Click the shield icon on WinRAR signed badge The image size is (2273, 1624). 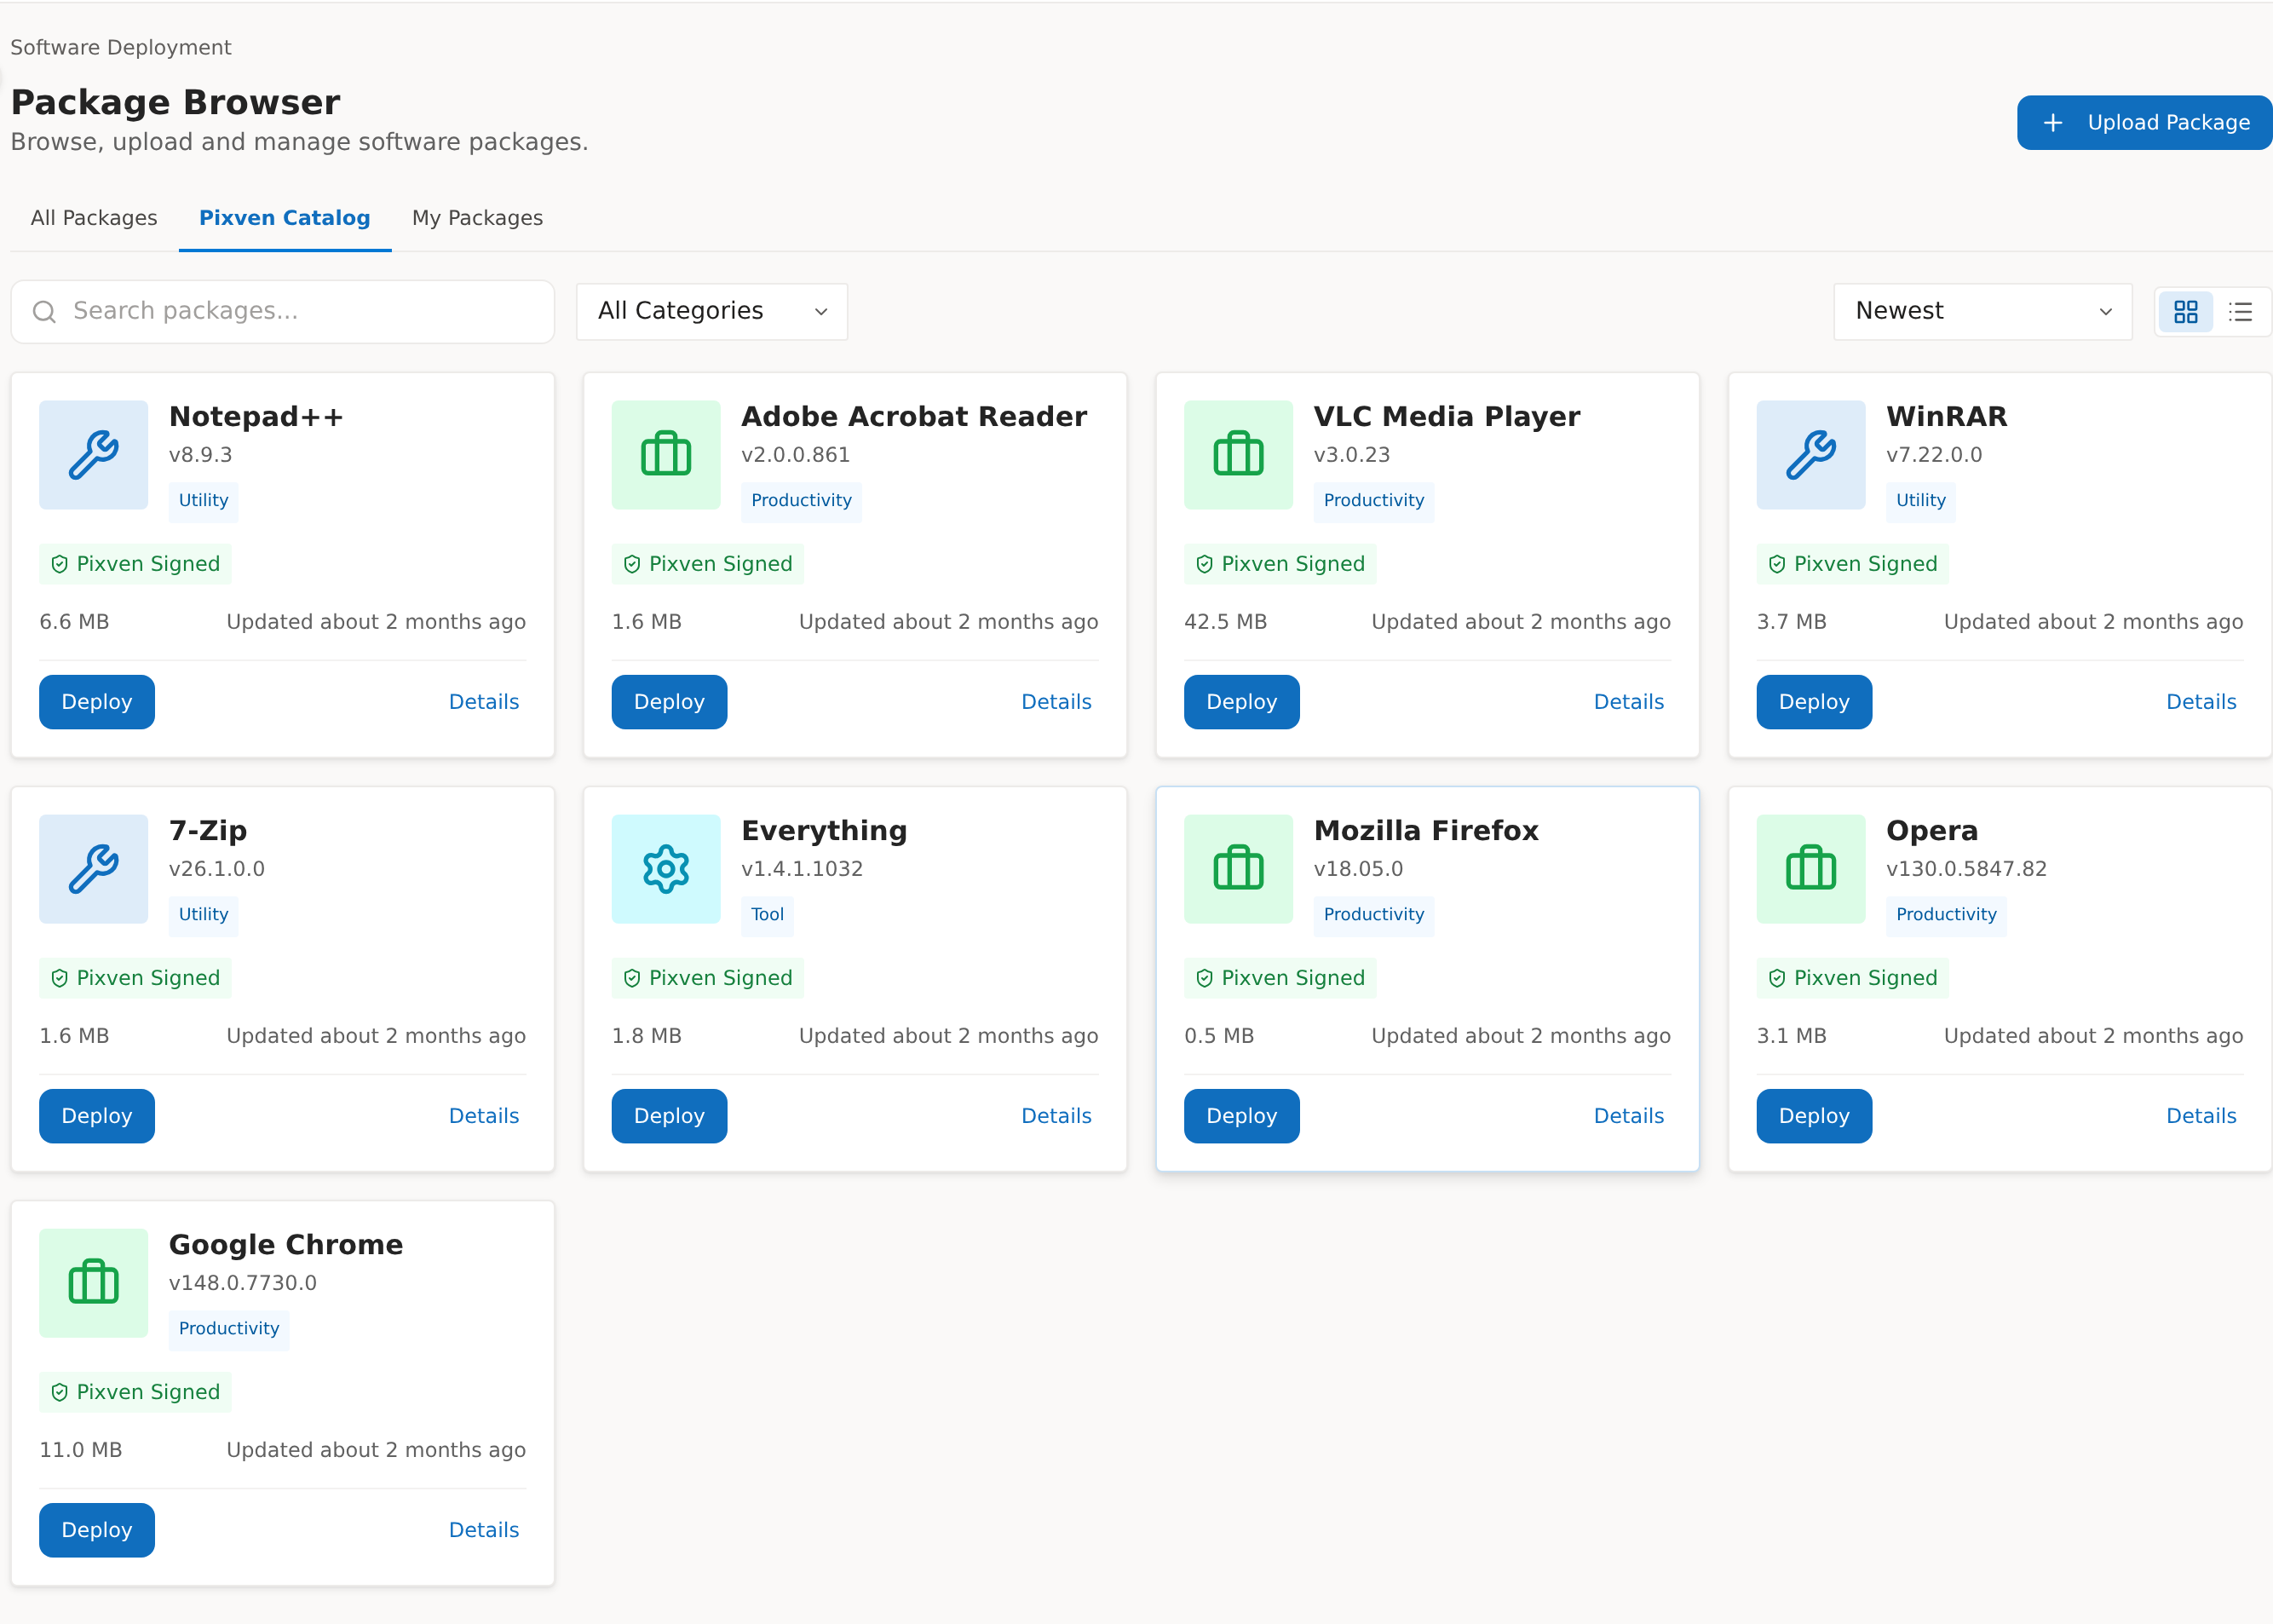pyautogui.click(x=1777, y=565)
